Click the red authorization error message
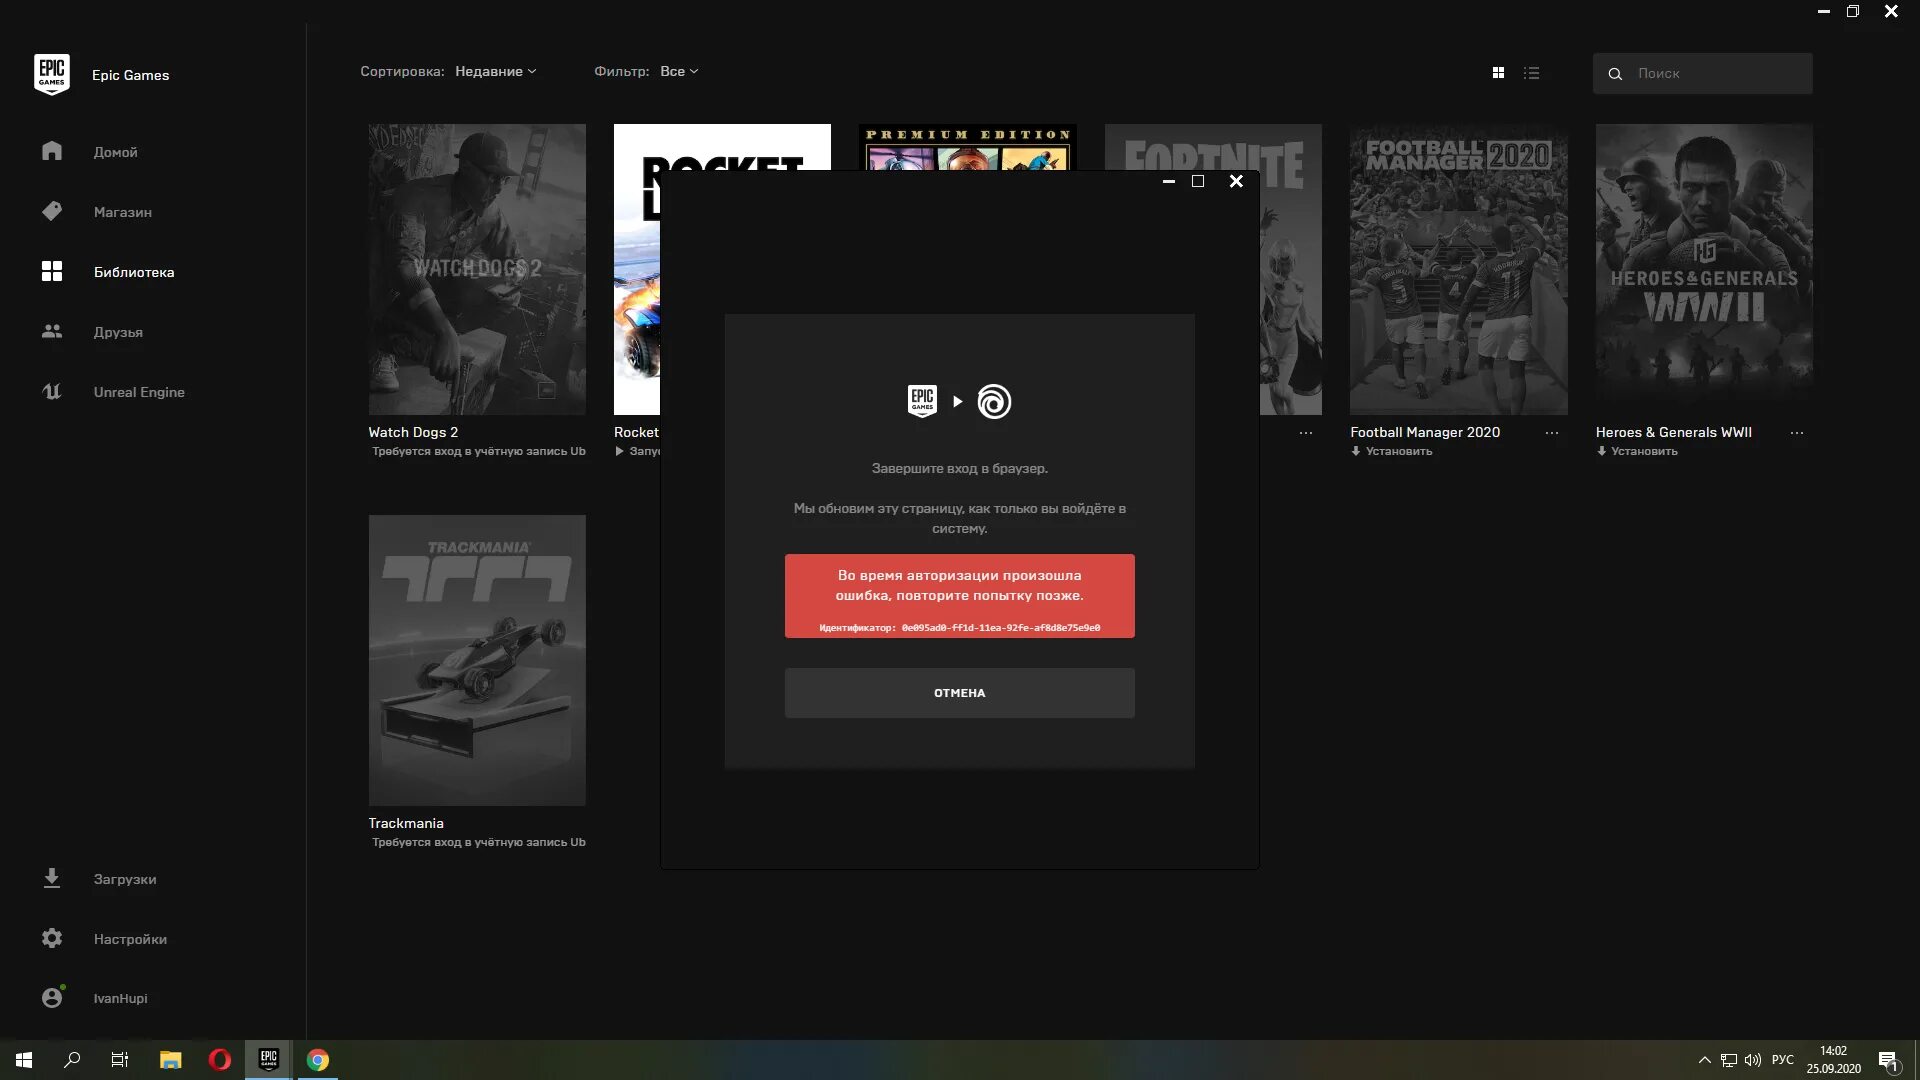The image size is (1920, 1080). tap(959, 596)
